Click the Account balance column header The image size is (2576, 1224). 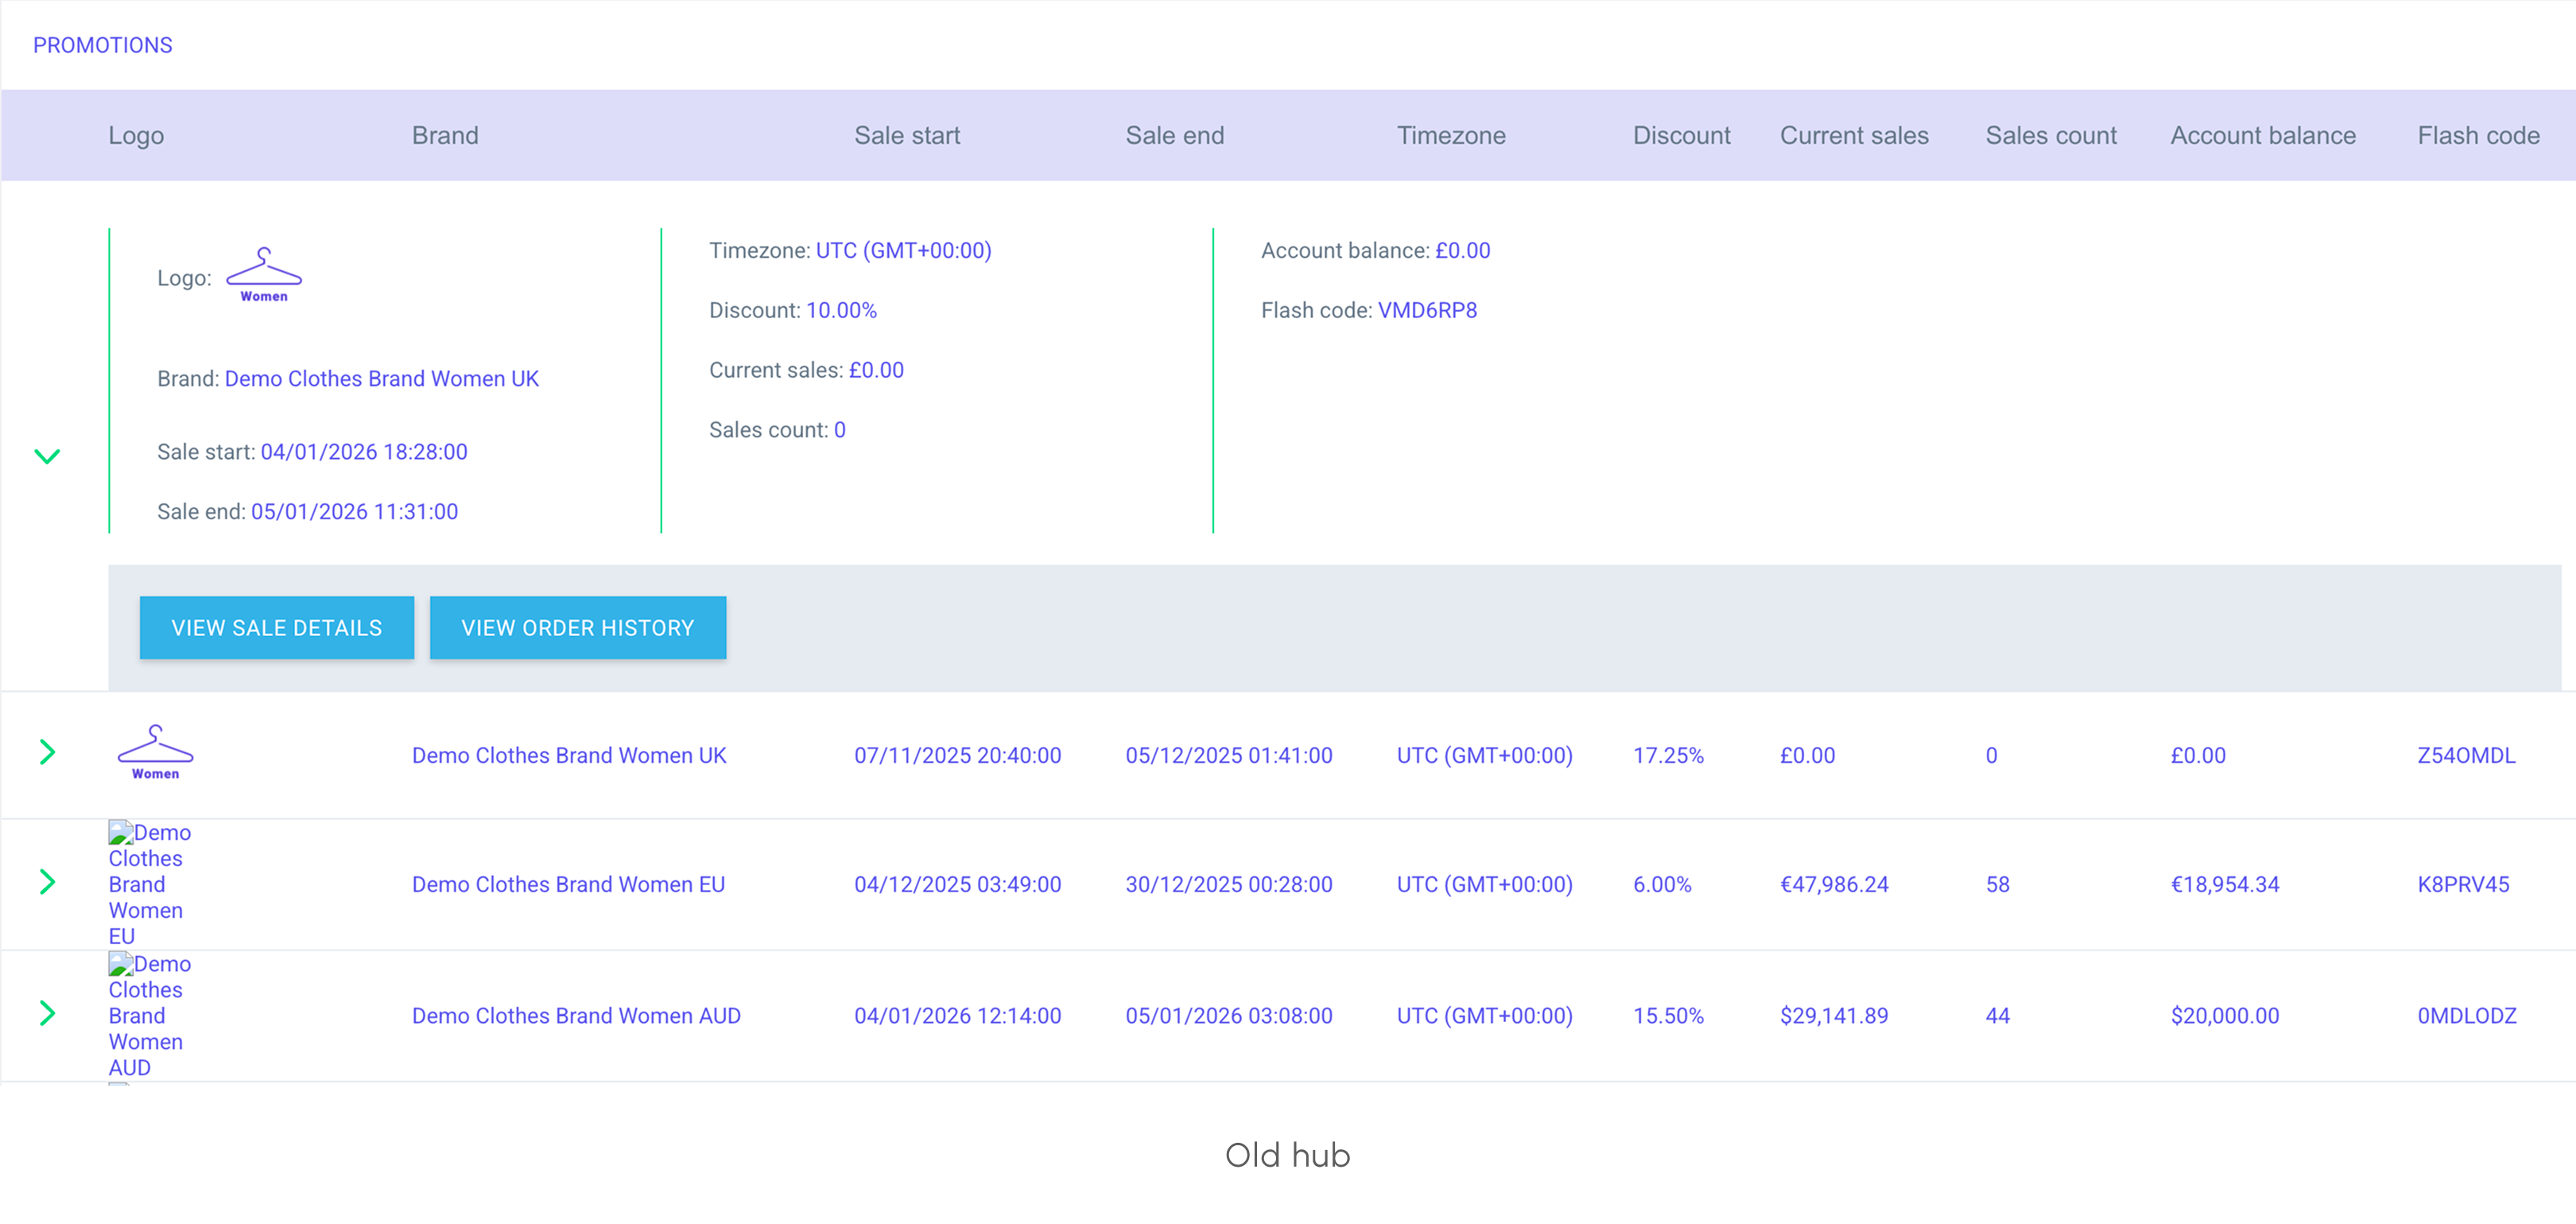[x=2262, y=135]
